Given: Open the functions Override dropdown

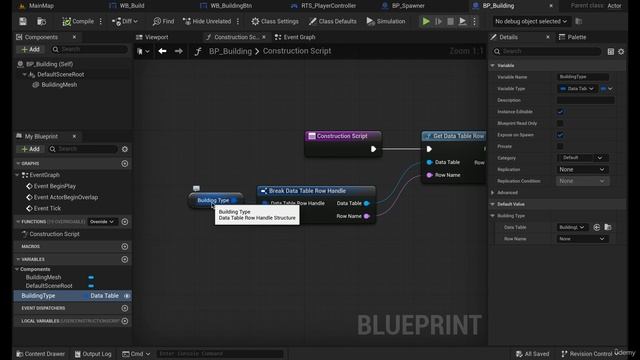Looking at the screenshot, I should pyautogui.click(x=102, y=222).
